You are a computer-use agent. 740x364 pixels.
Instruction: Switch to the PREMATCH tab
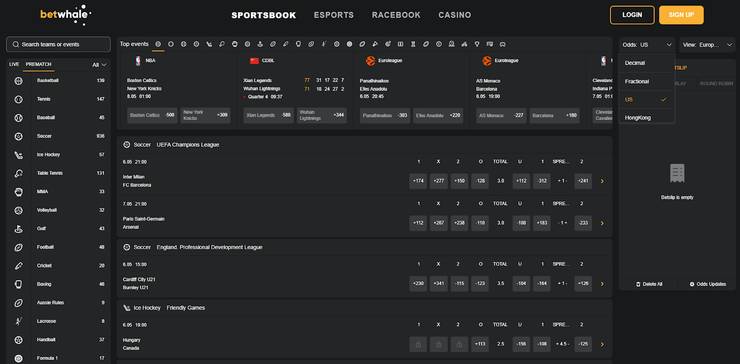click(38, 64)
